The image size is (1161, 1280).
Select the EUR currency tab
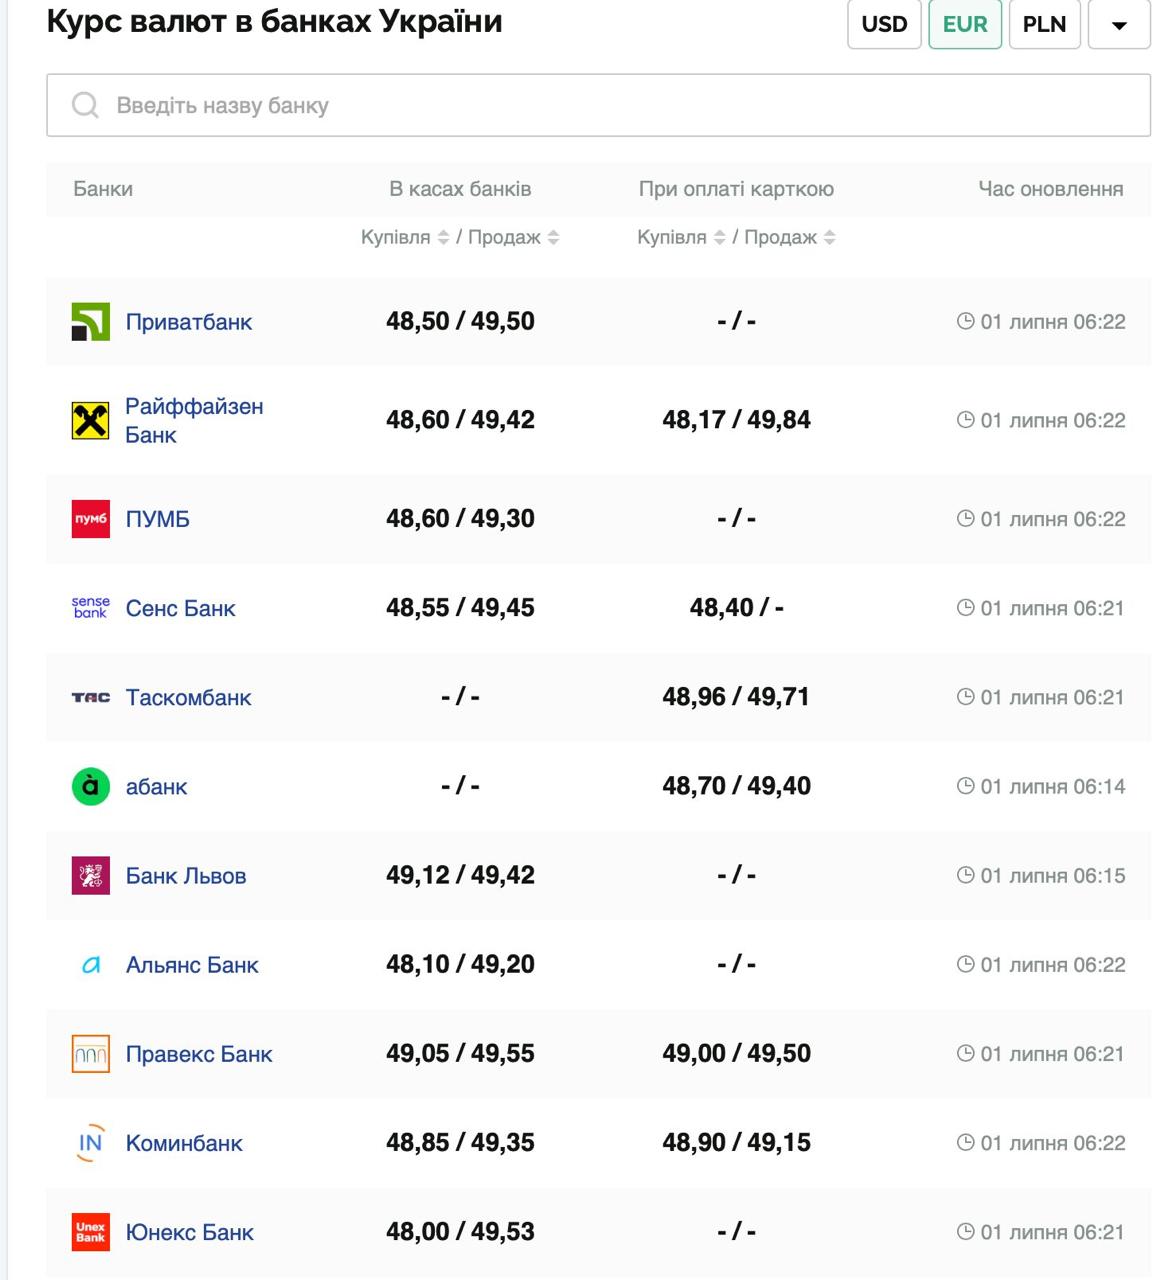[964, 24]
